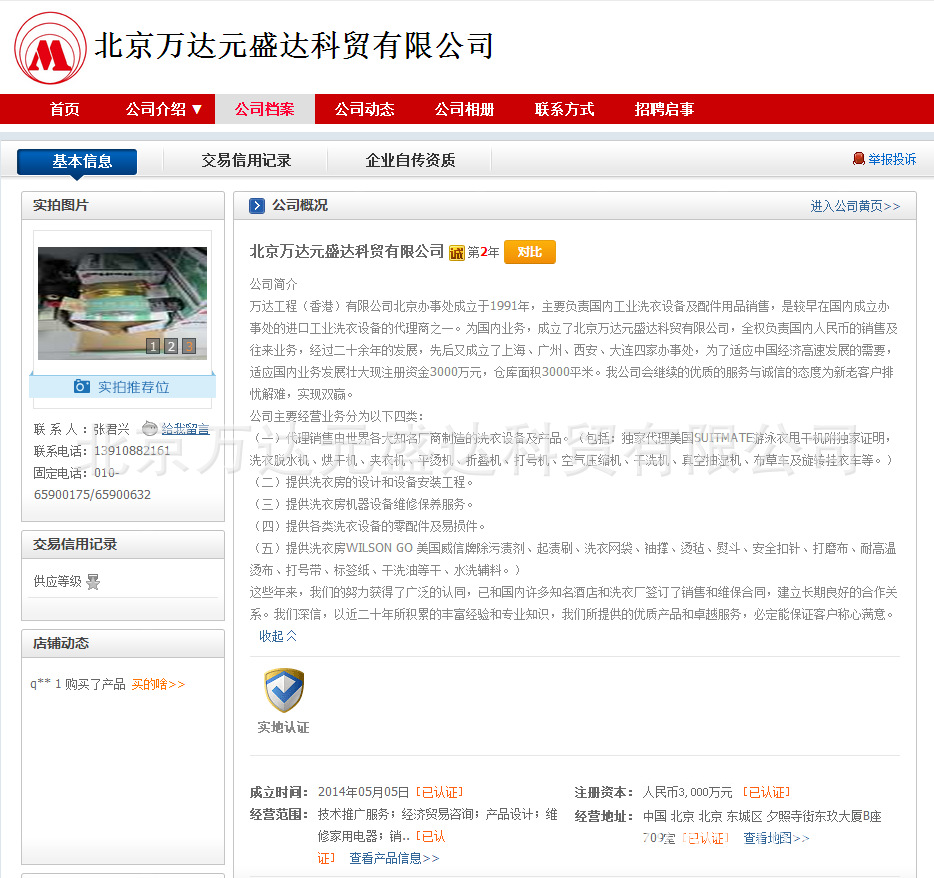This screenshot has height=878, width=934.
Task: Open the 公司档案 navigation tab
Action: click(264, 110)
